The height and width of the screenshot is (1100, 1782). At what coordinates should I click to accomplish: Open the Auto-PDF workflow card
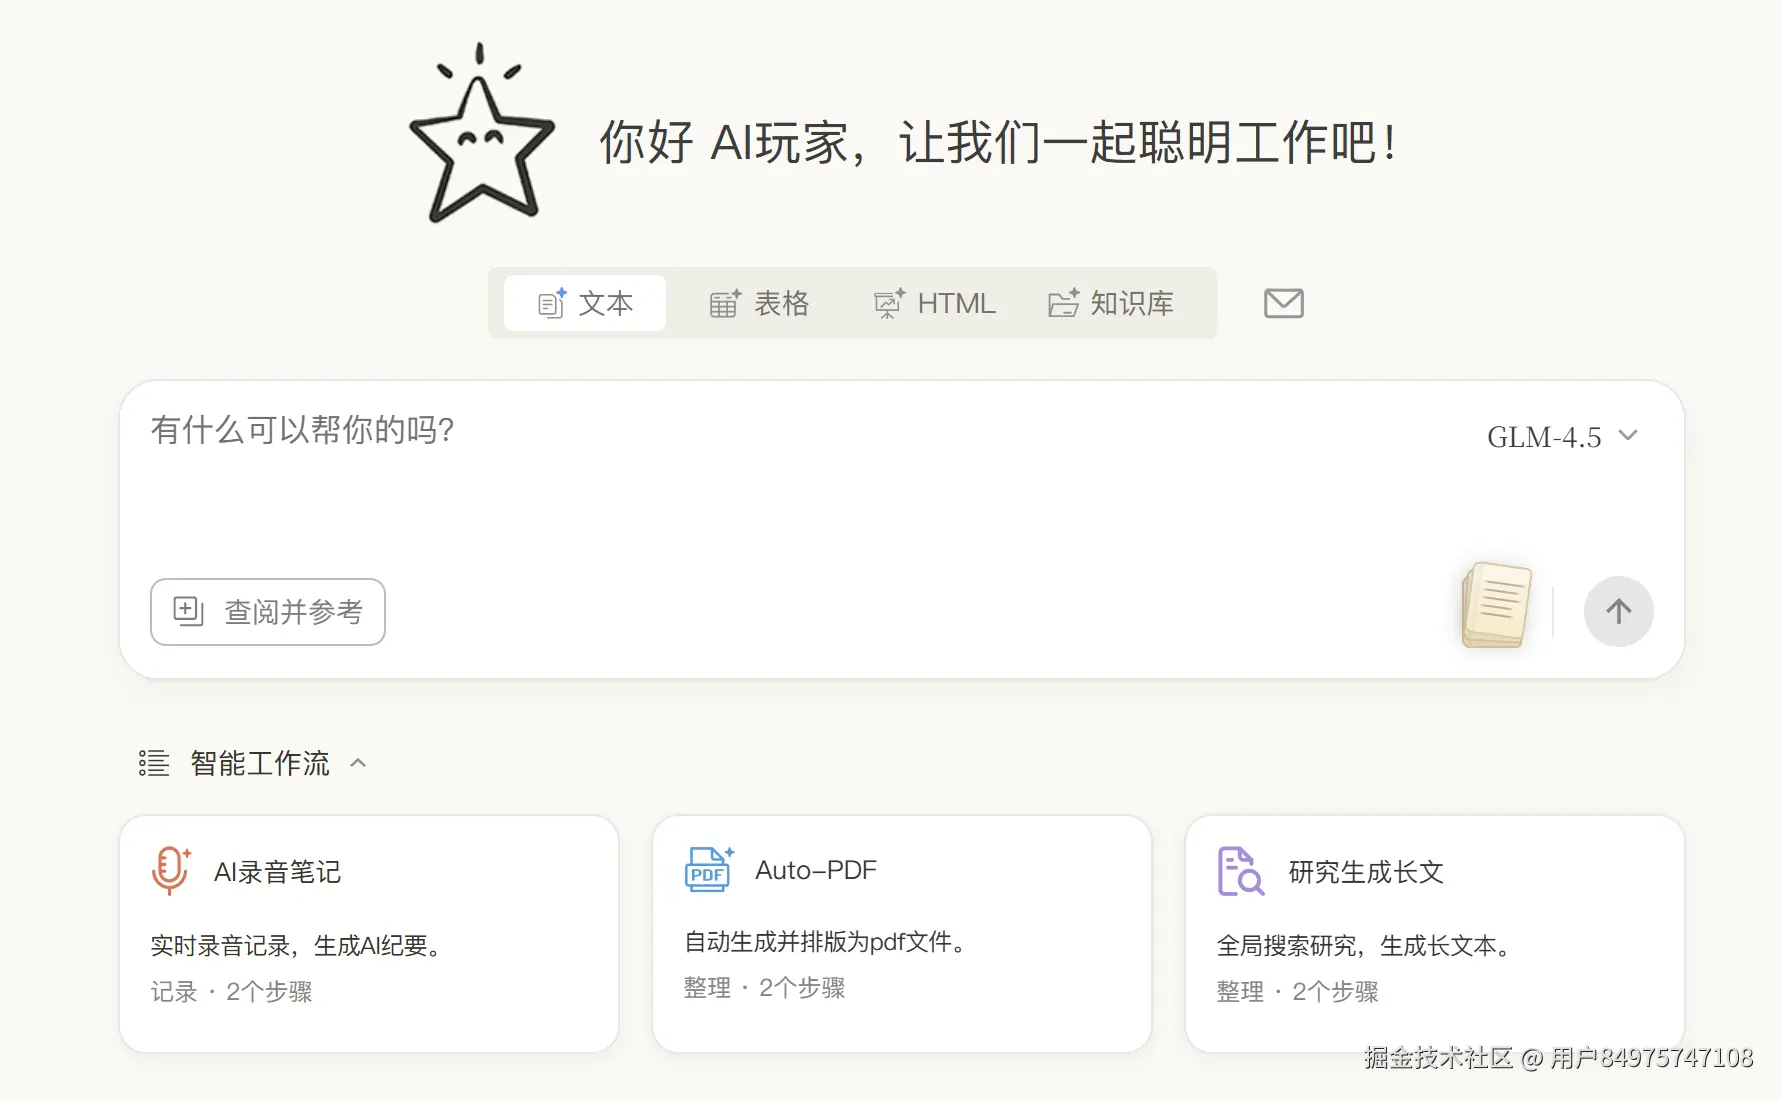(901, 933)
